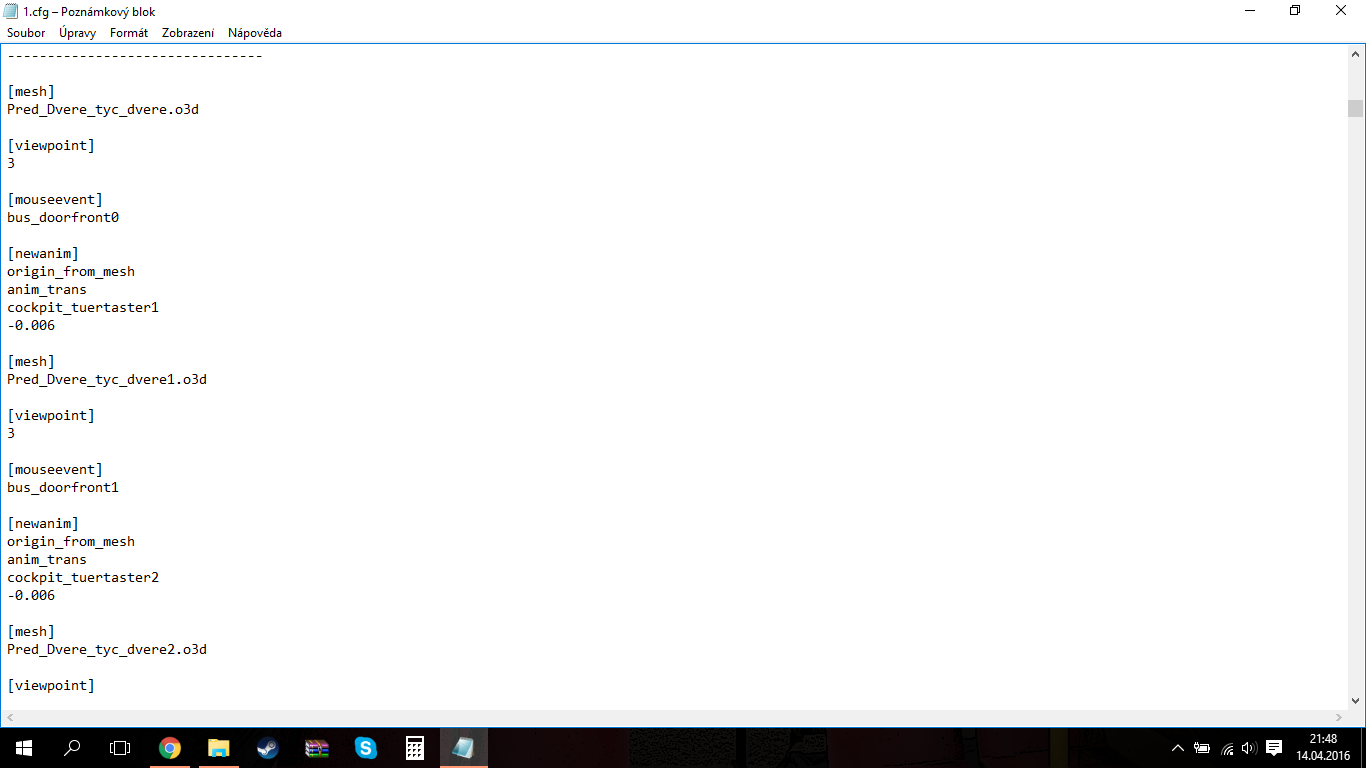Open the Task View icon
Image resolution: width=1366 pixels, height=768 pixels.
[120, 748]
